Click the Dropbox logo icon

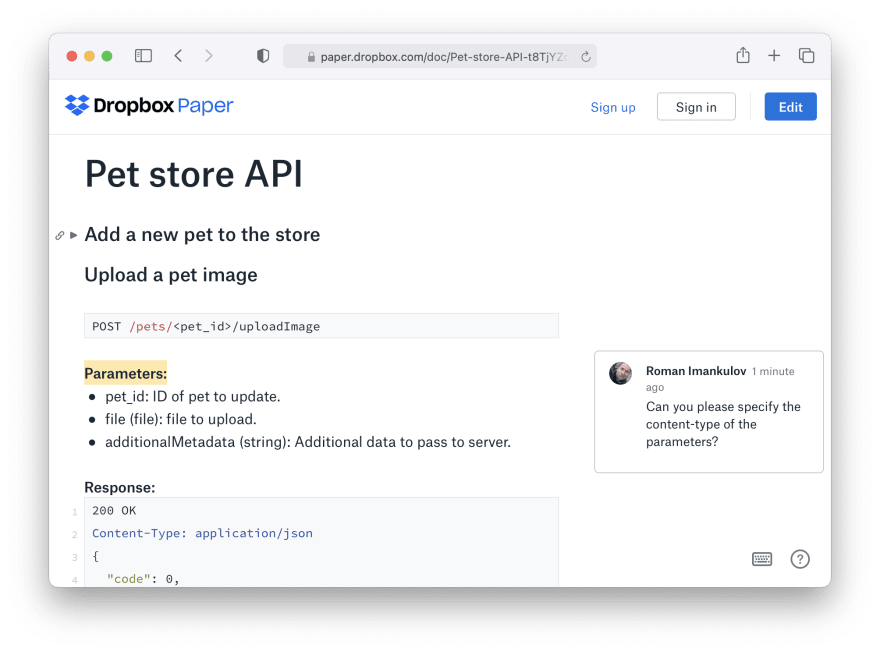point(77,105)
